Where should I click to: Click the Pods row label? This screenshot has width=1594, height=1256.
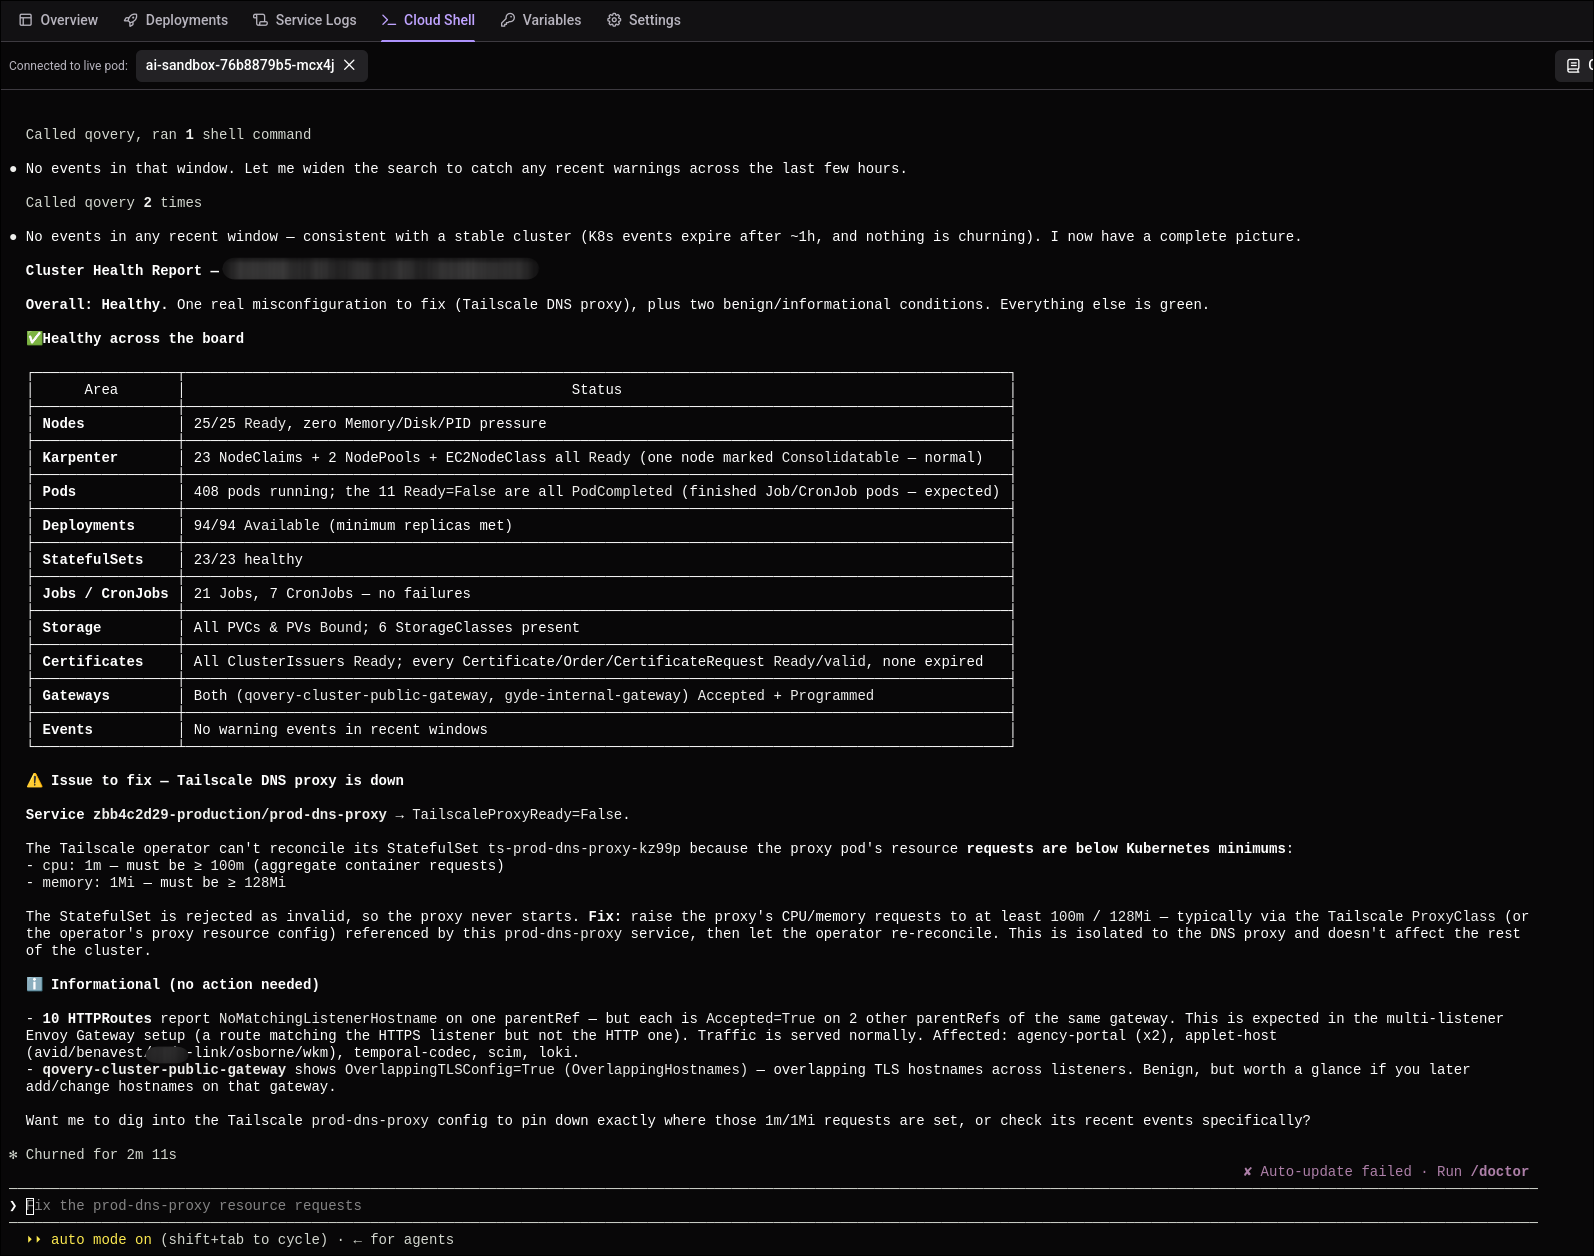pyautogui.click(x=59, y=492)
